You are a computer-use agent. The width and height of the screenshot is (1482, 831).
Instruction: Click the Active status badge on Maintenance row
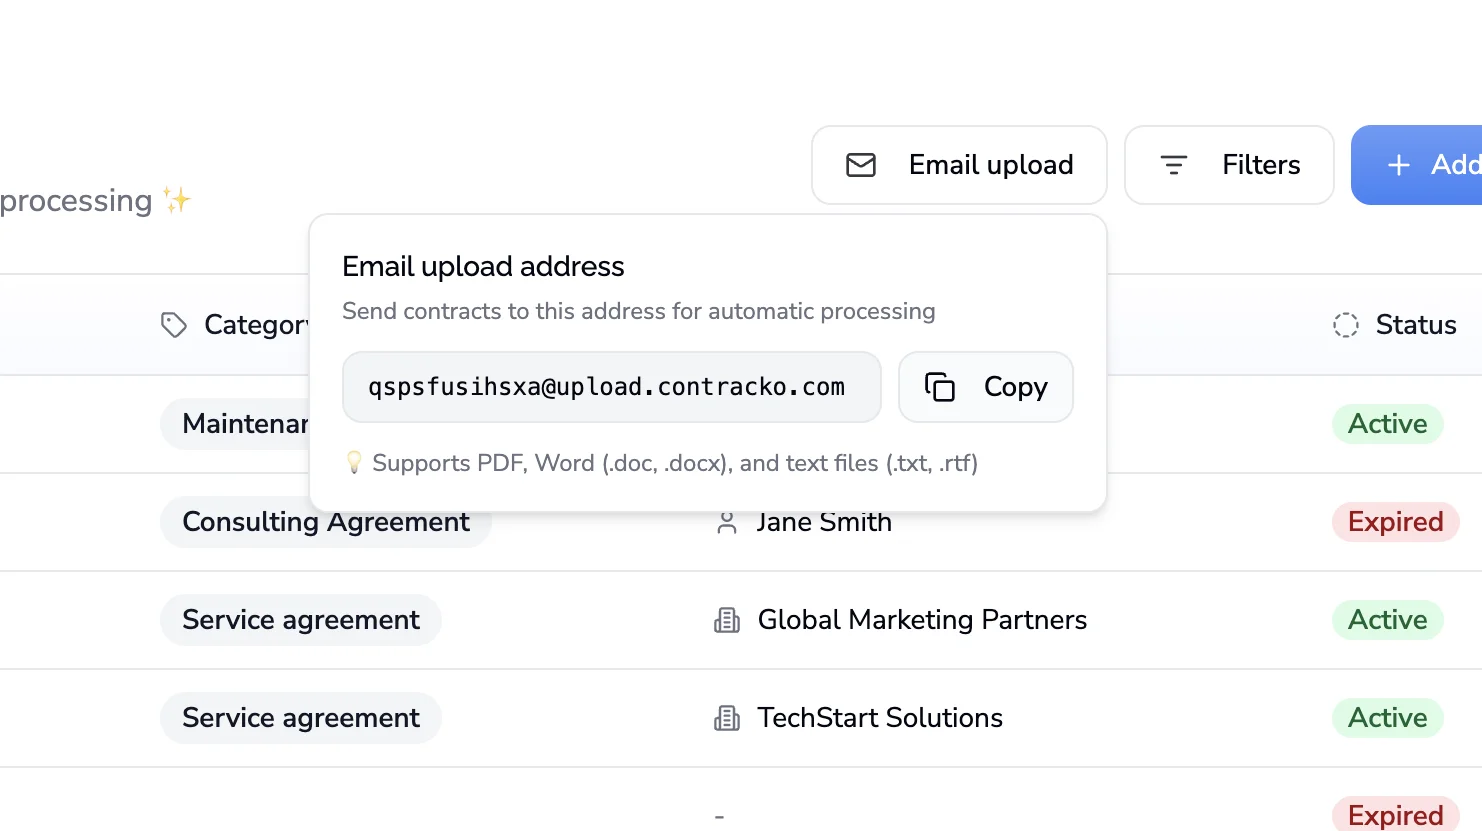click(1388, 423)
